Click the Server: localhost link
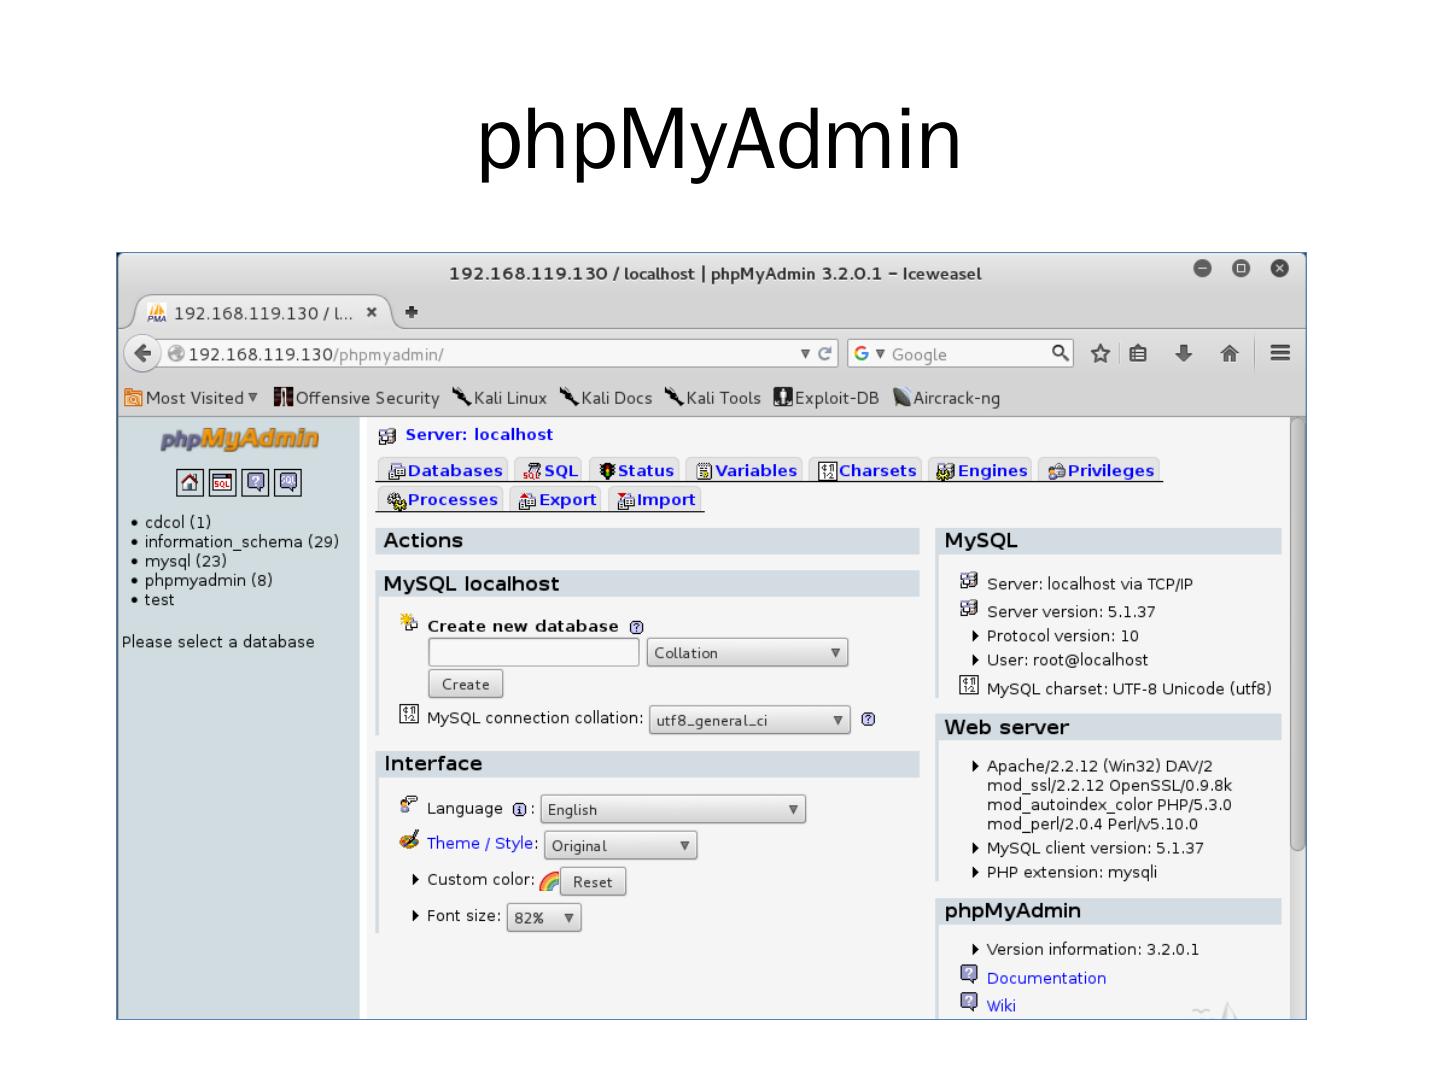The image size is (1440, 1080). pyautogui.click(x=479, y=435)
